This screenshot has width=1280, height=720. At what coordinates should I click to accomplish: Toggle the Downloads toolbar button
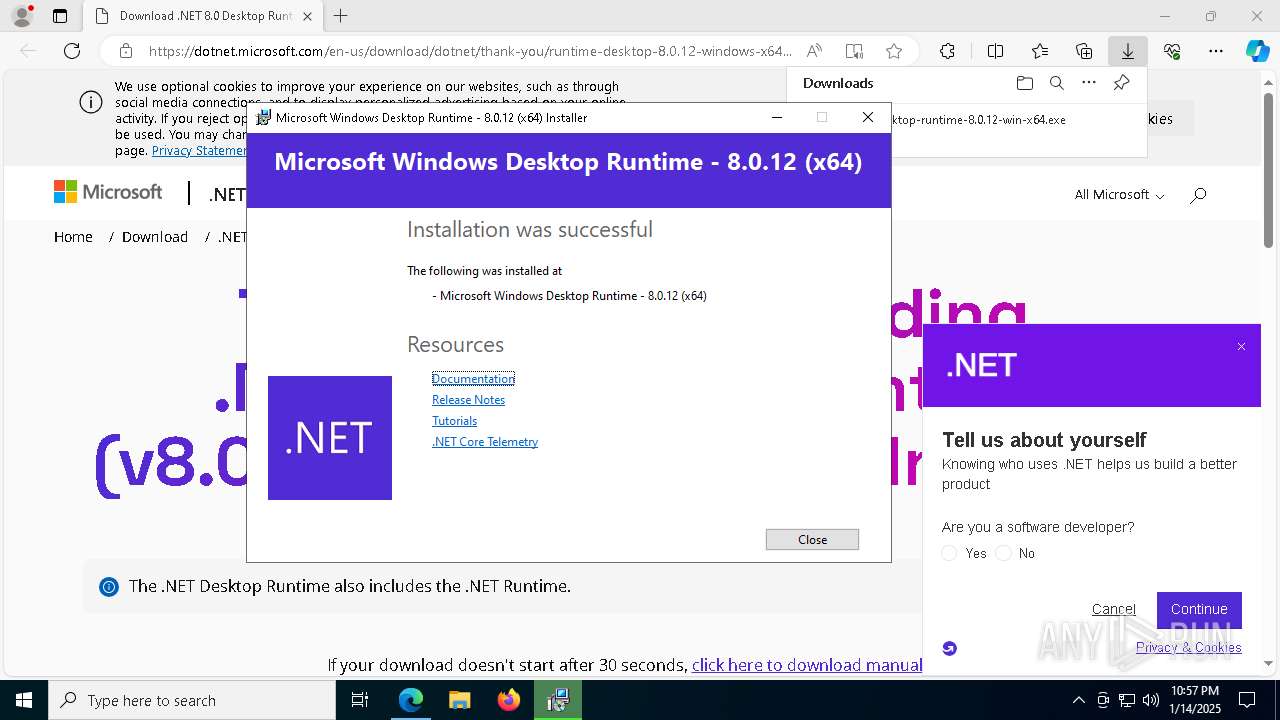[1127, 51]
